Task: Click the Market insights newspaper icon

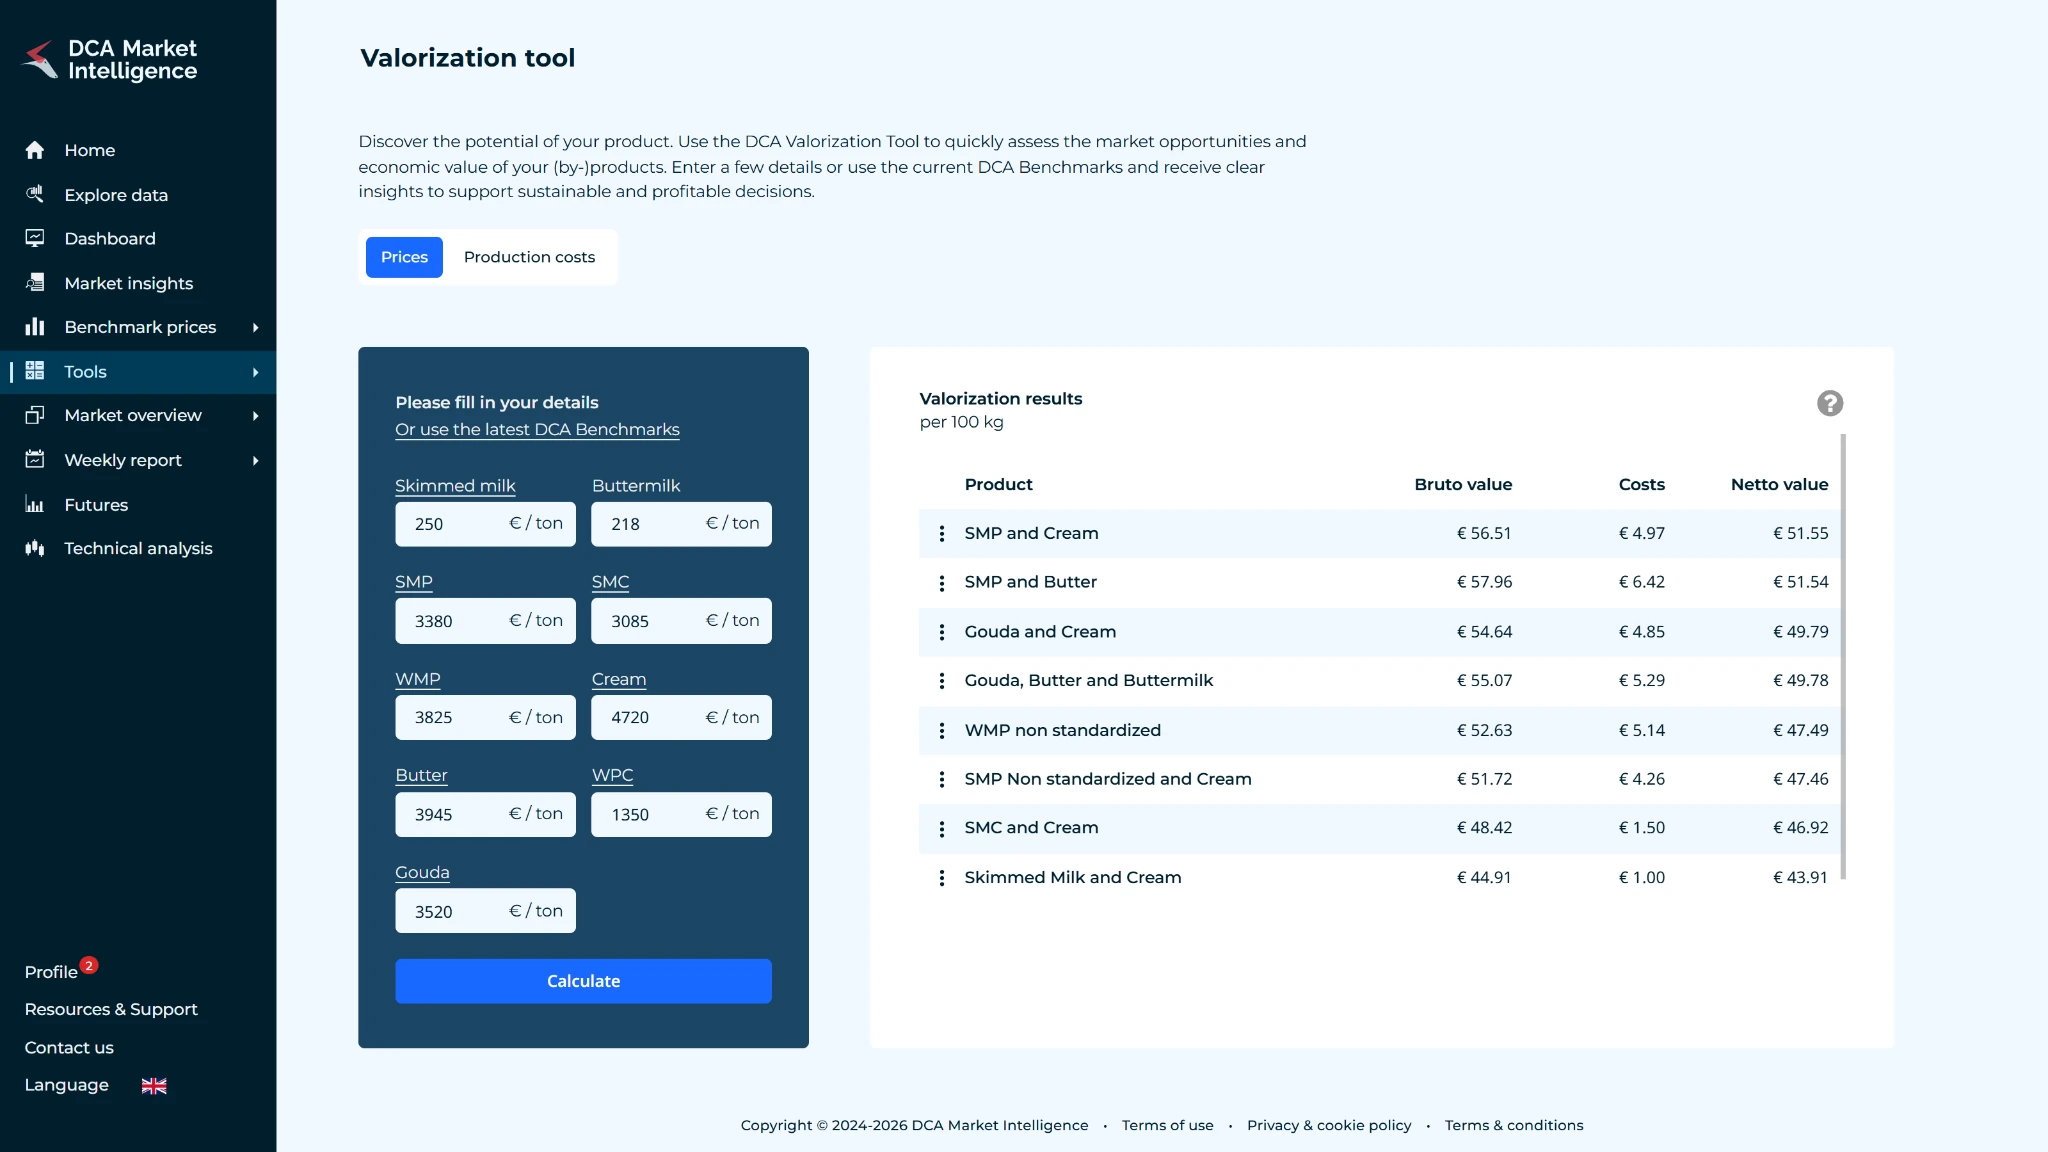Action: coord(35,283)
